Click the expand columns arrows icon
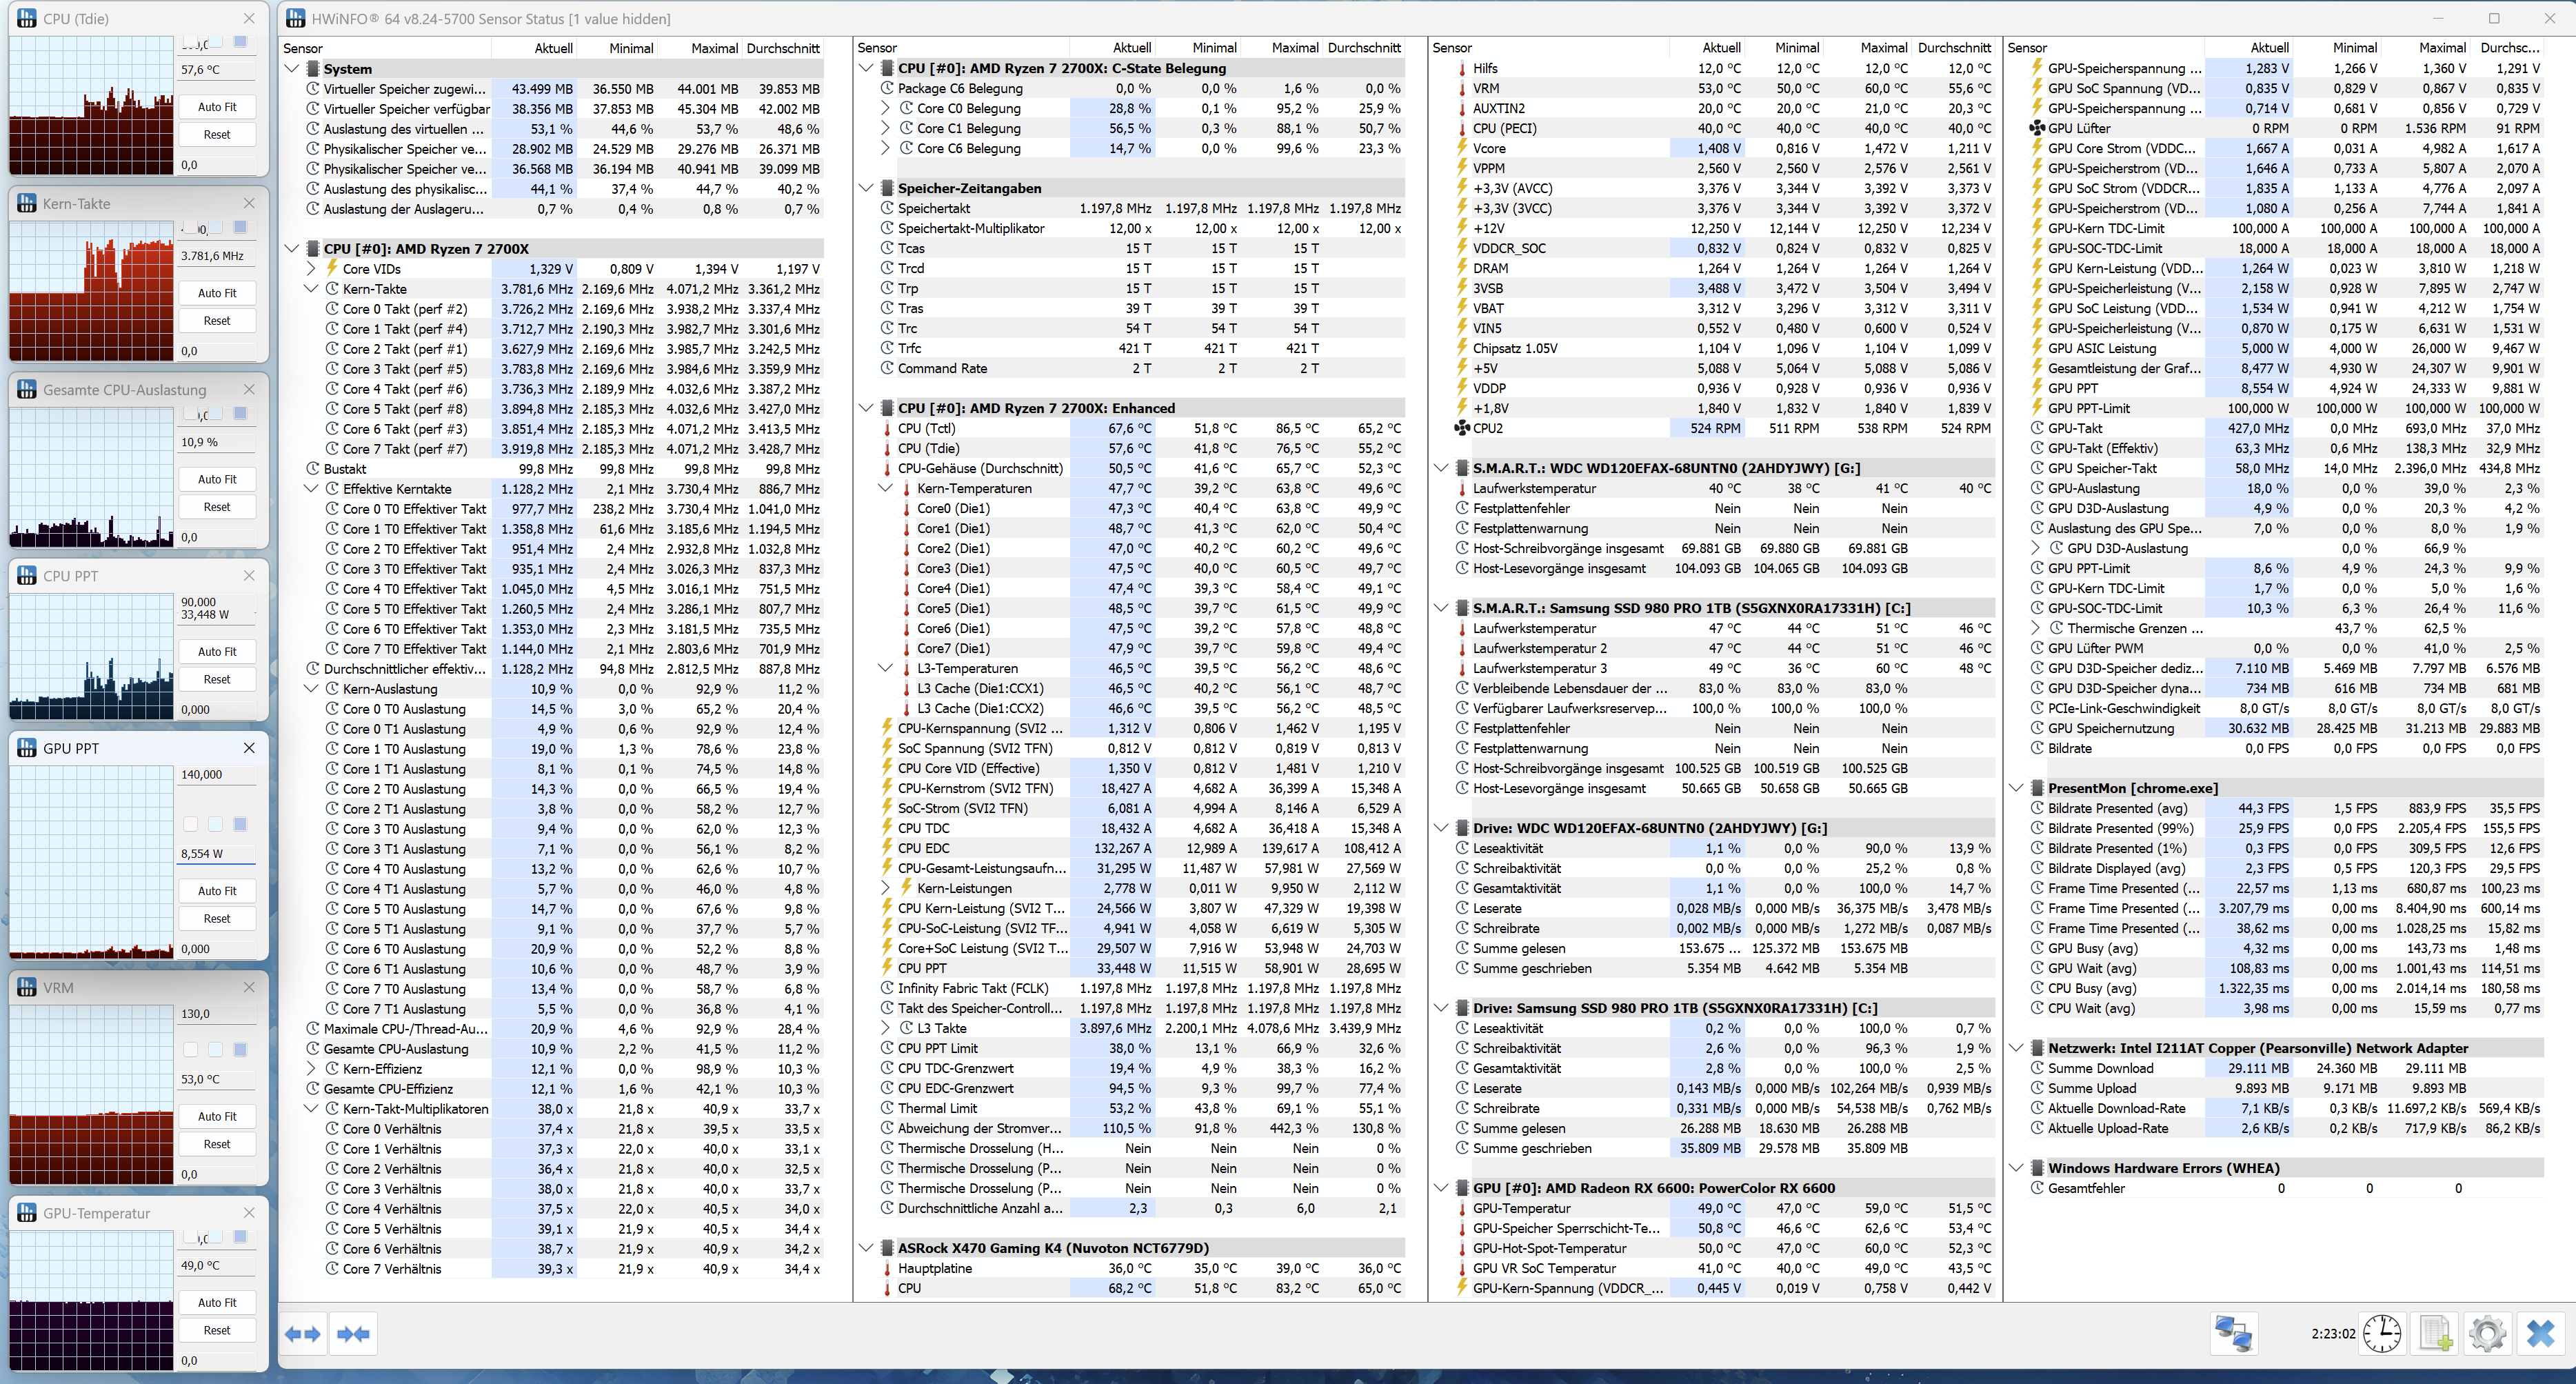Screen dimensions: 2576x1384 click(303, 1333)
